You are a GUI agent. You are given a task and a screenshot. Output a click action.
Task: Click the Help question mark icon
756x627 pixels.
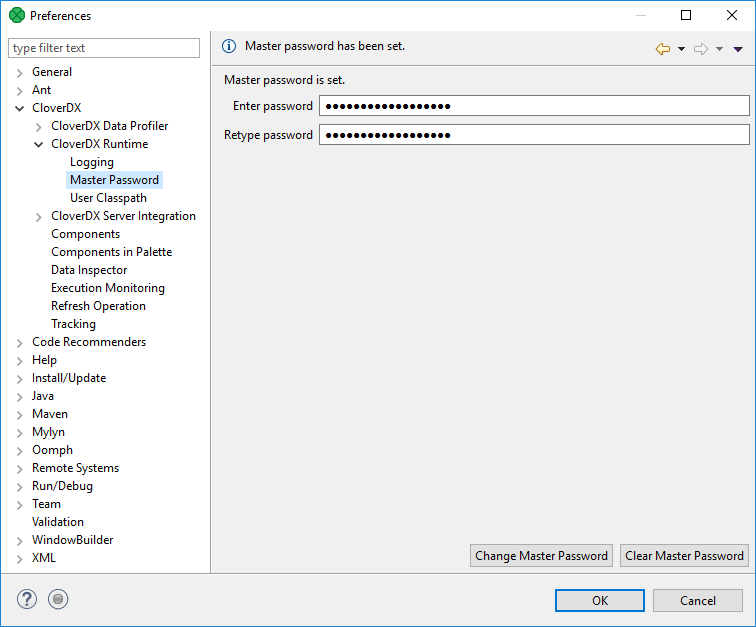click(27, 600)
